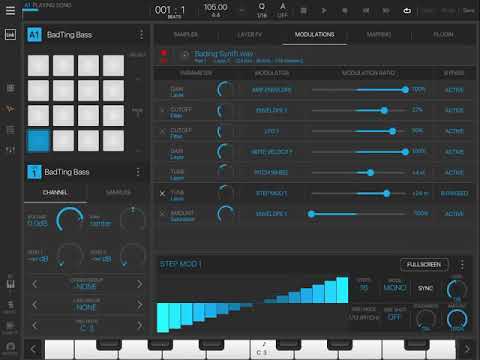The height and width of the screenshot is (360, 480).
Task: Toggle the SYNC button in Step Mod
Action: [425, 288]
